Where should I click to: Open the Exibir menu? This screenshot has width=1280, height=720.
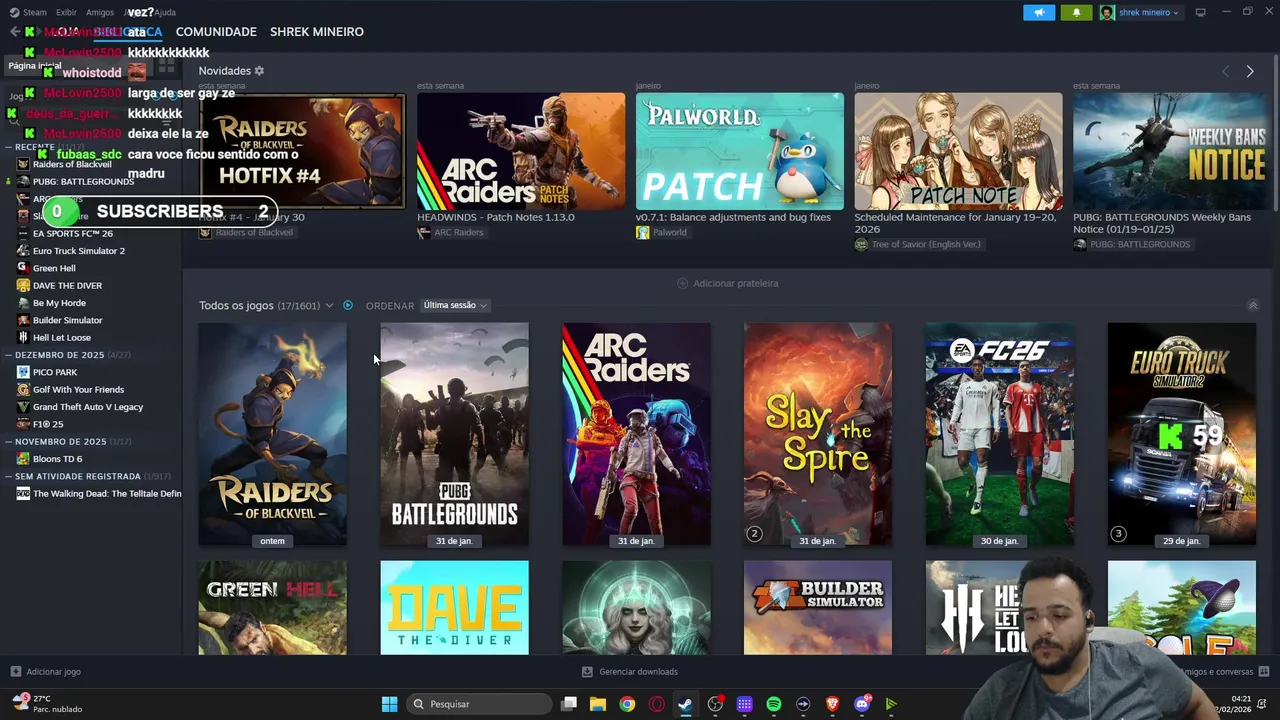click(66, 12)
